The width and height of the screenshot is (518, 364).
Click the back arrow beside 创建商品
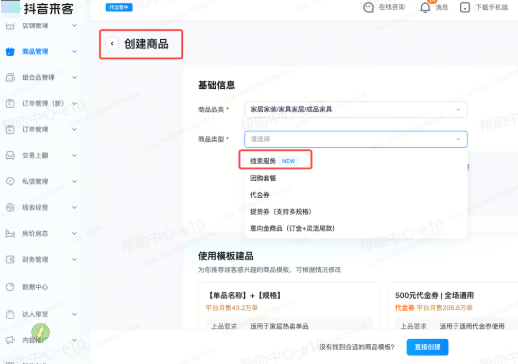click(112, 44)
